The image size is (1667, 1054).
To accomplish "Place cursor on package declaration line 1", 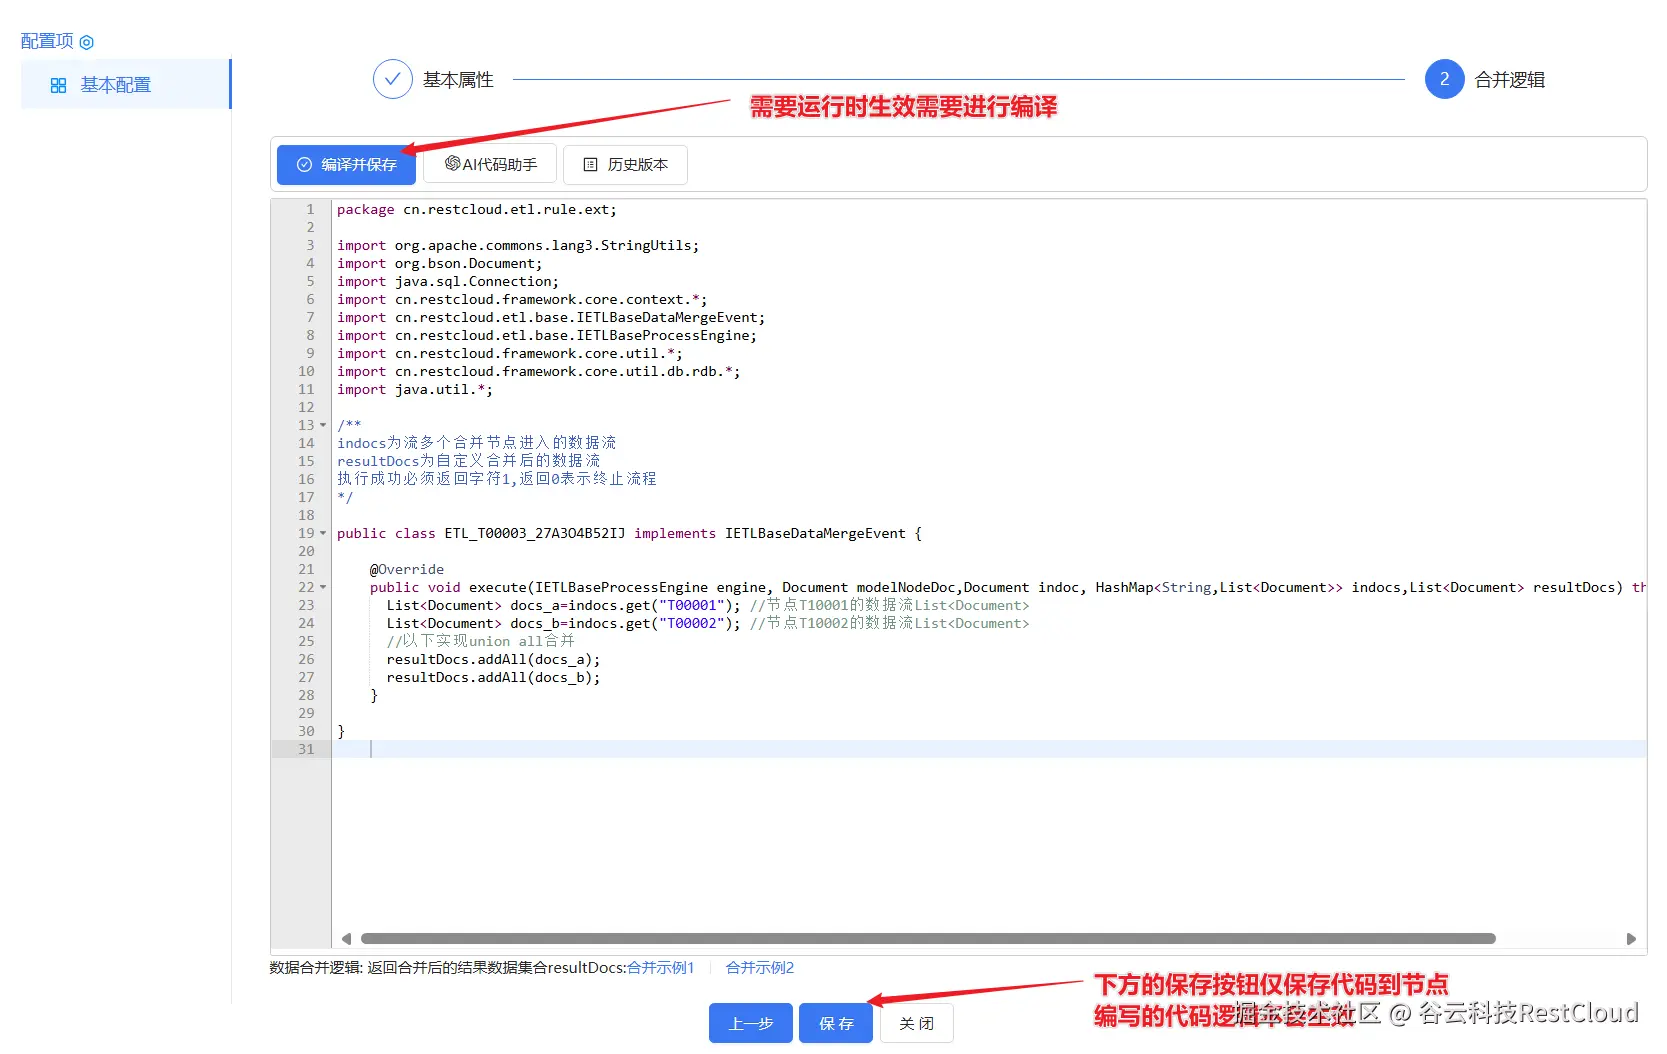I will coord(477,209).
